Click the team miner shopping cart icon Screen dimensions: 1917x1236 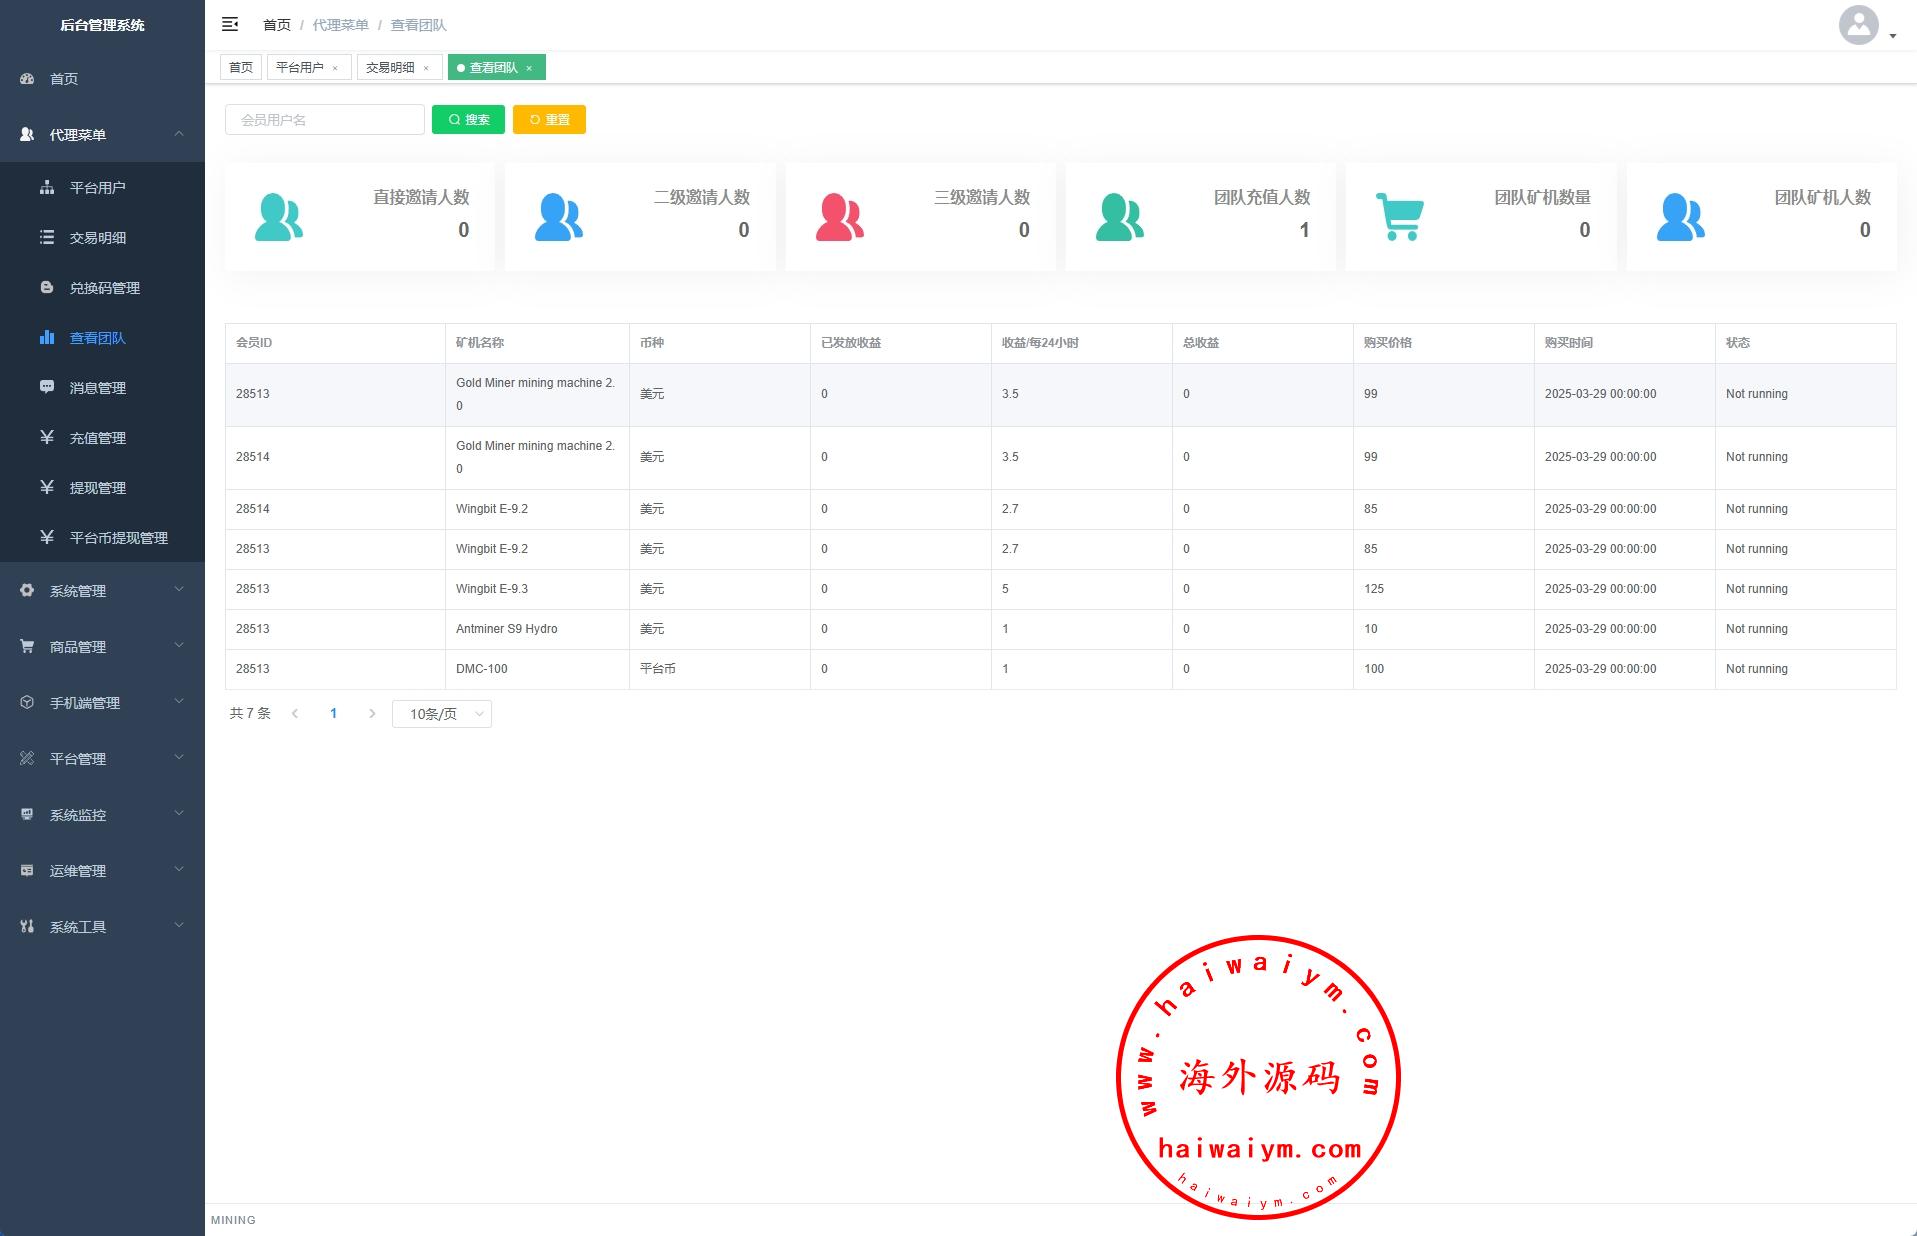click(x=1400, y=217)
